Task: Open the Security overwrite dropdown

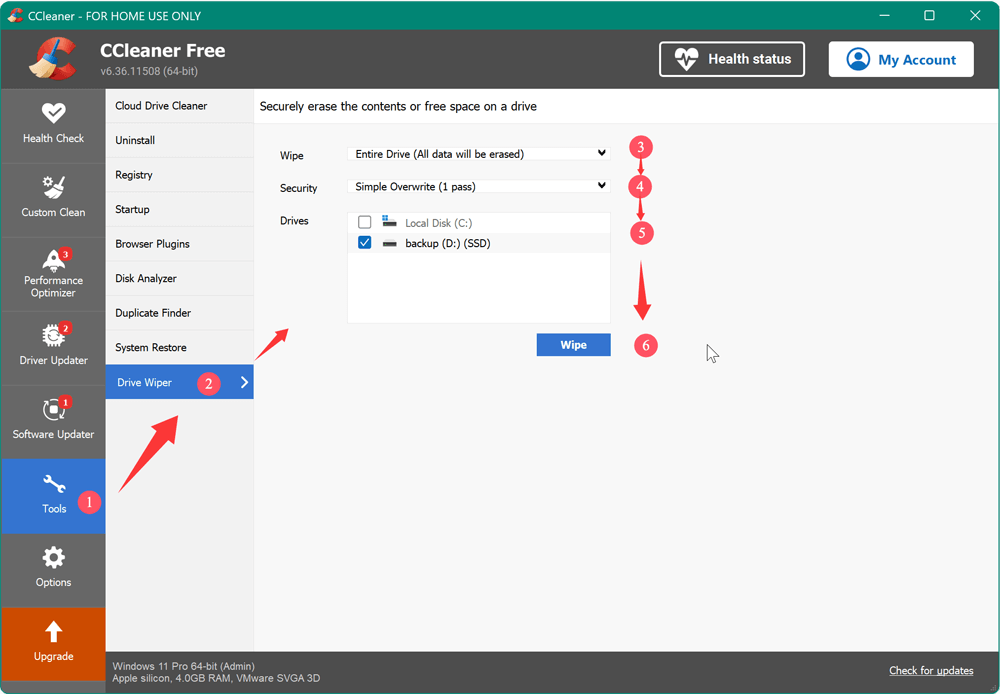Action: 478,186
